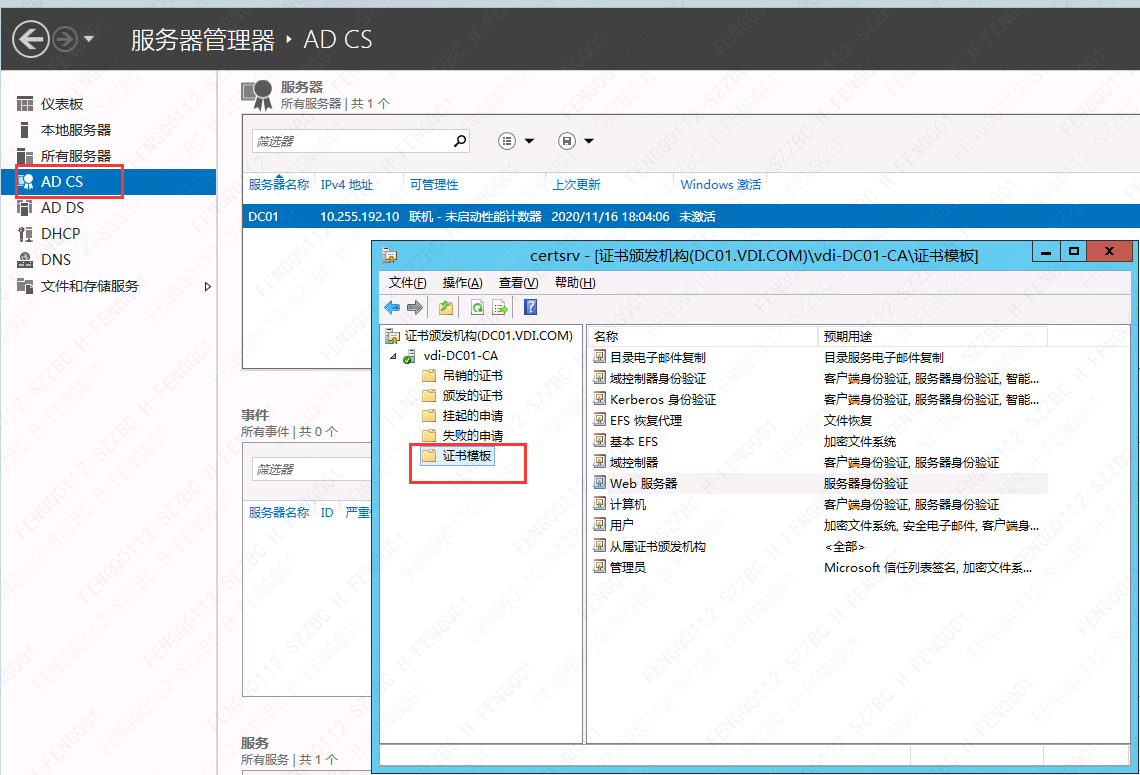The image size is (1140, 775).
Task: Click the up-one-level folder toolbar icon
Action: (446, 308)
